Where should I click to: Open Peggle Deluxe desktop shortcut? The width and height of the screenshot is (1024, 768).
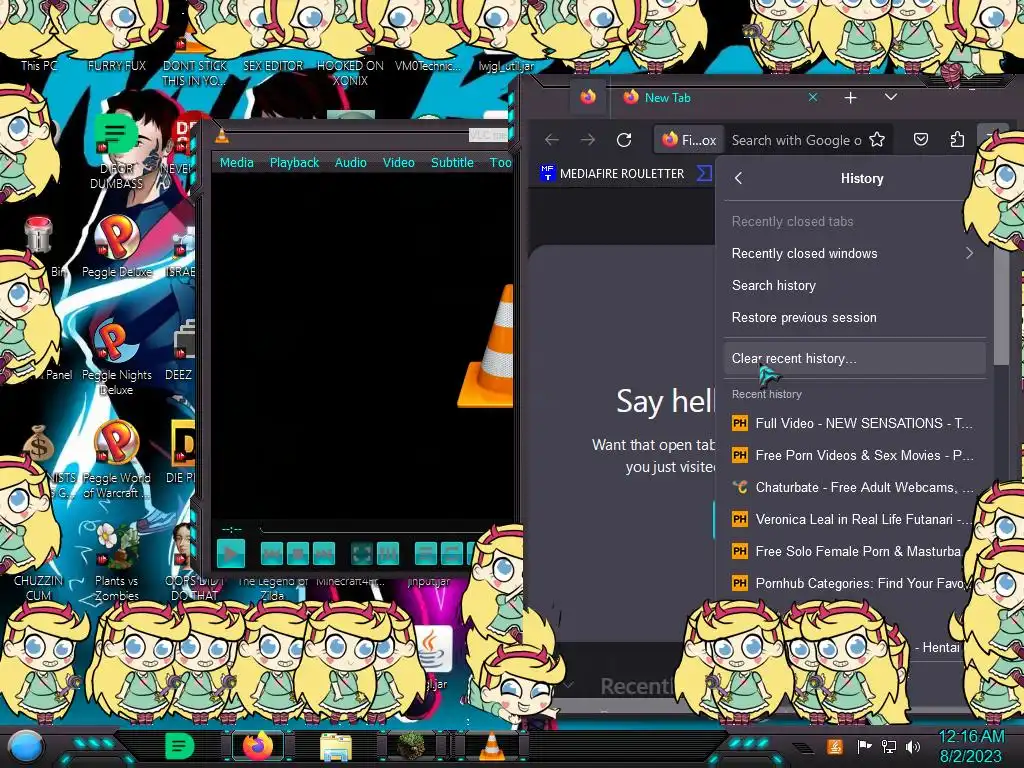(x=117, y=247)
